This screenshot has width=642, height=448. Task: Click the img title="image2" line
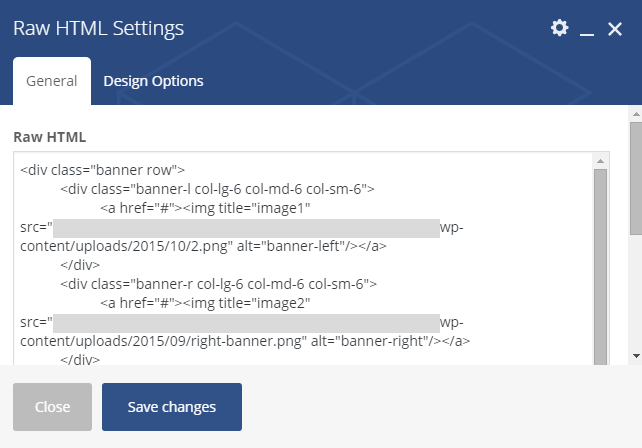click(x=205, y=303)
